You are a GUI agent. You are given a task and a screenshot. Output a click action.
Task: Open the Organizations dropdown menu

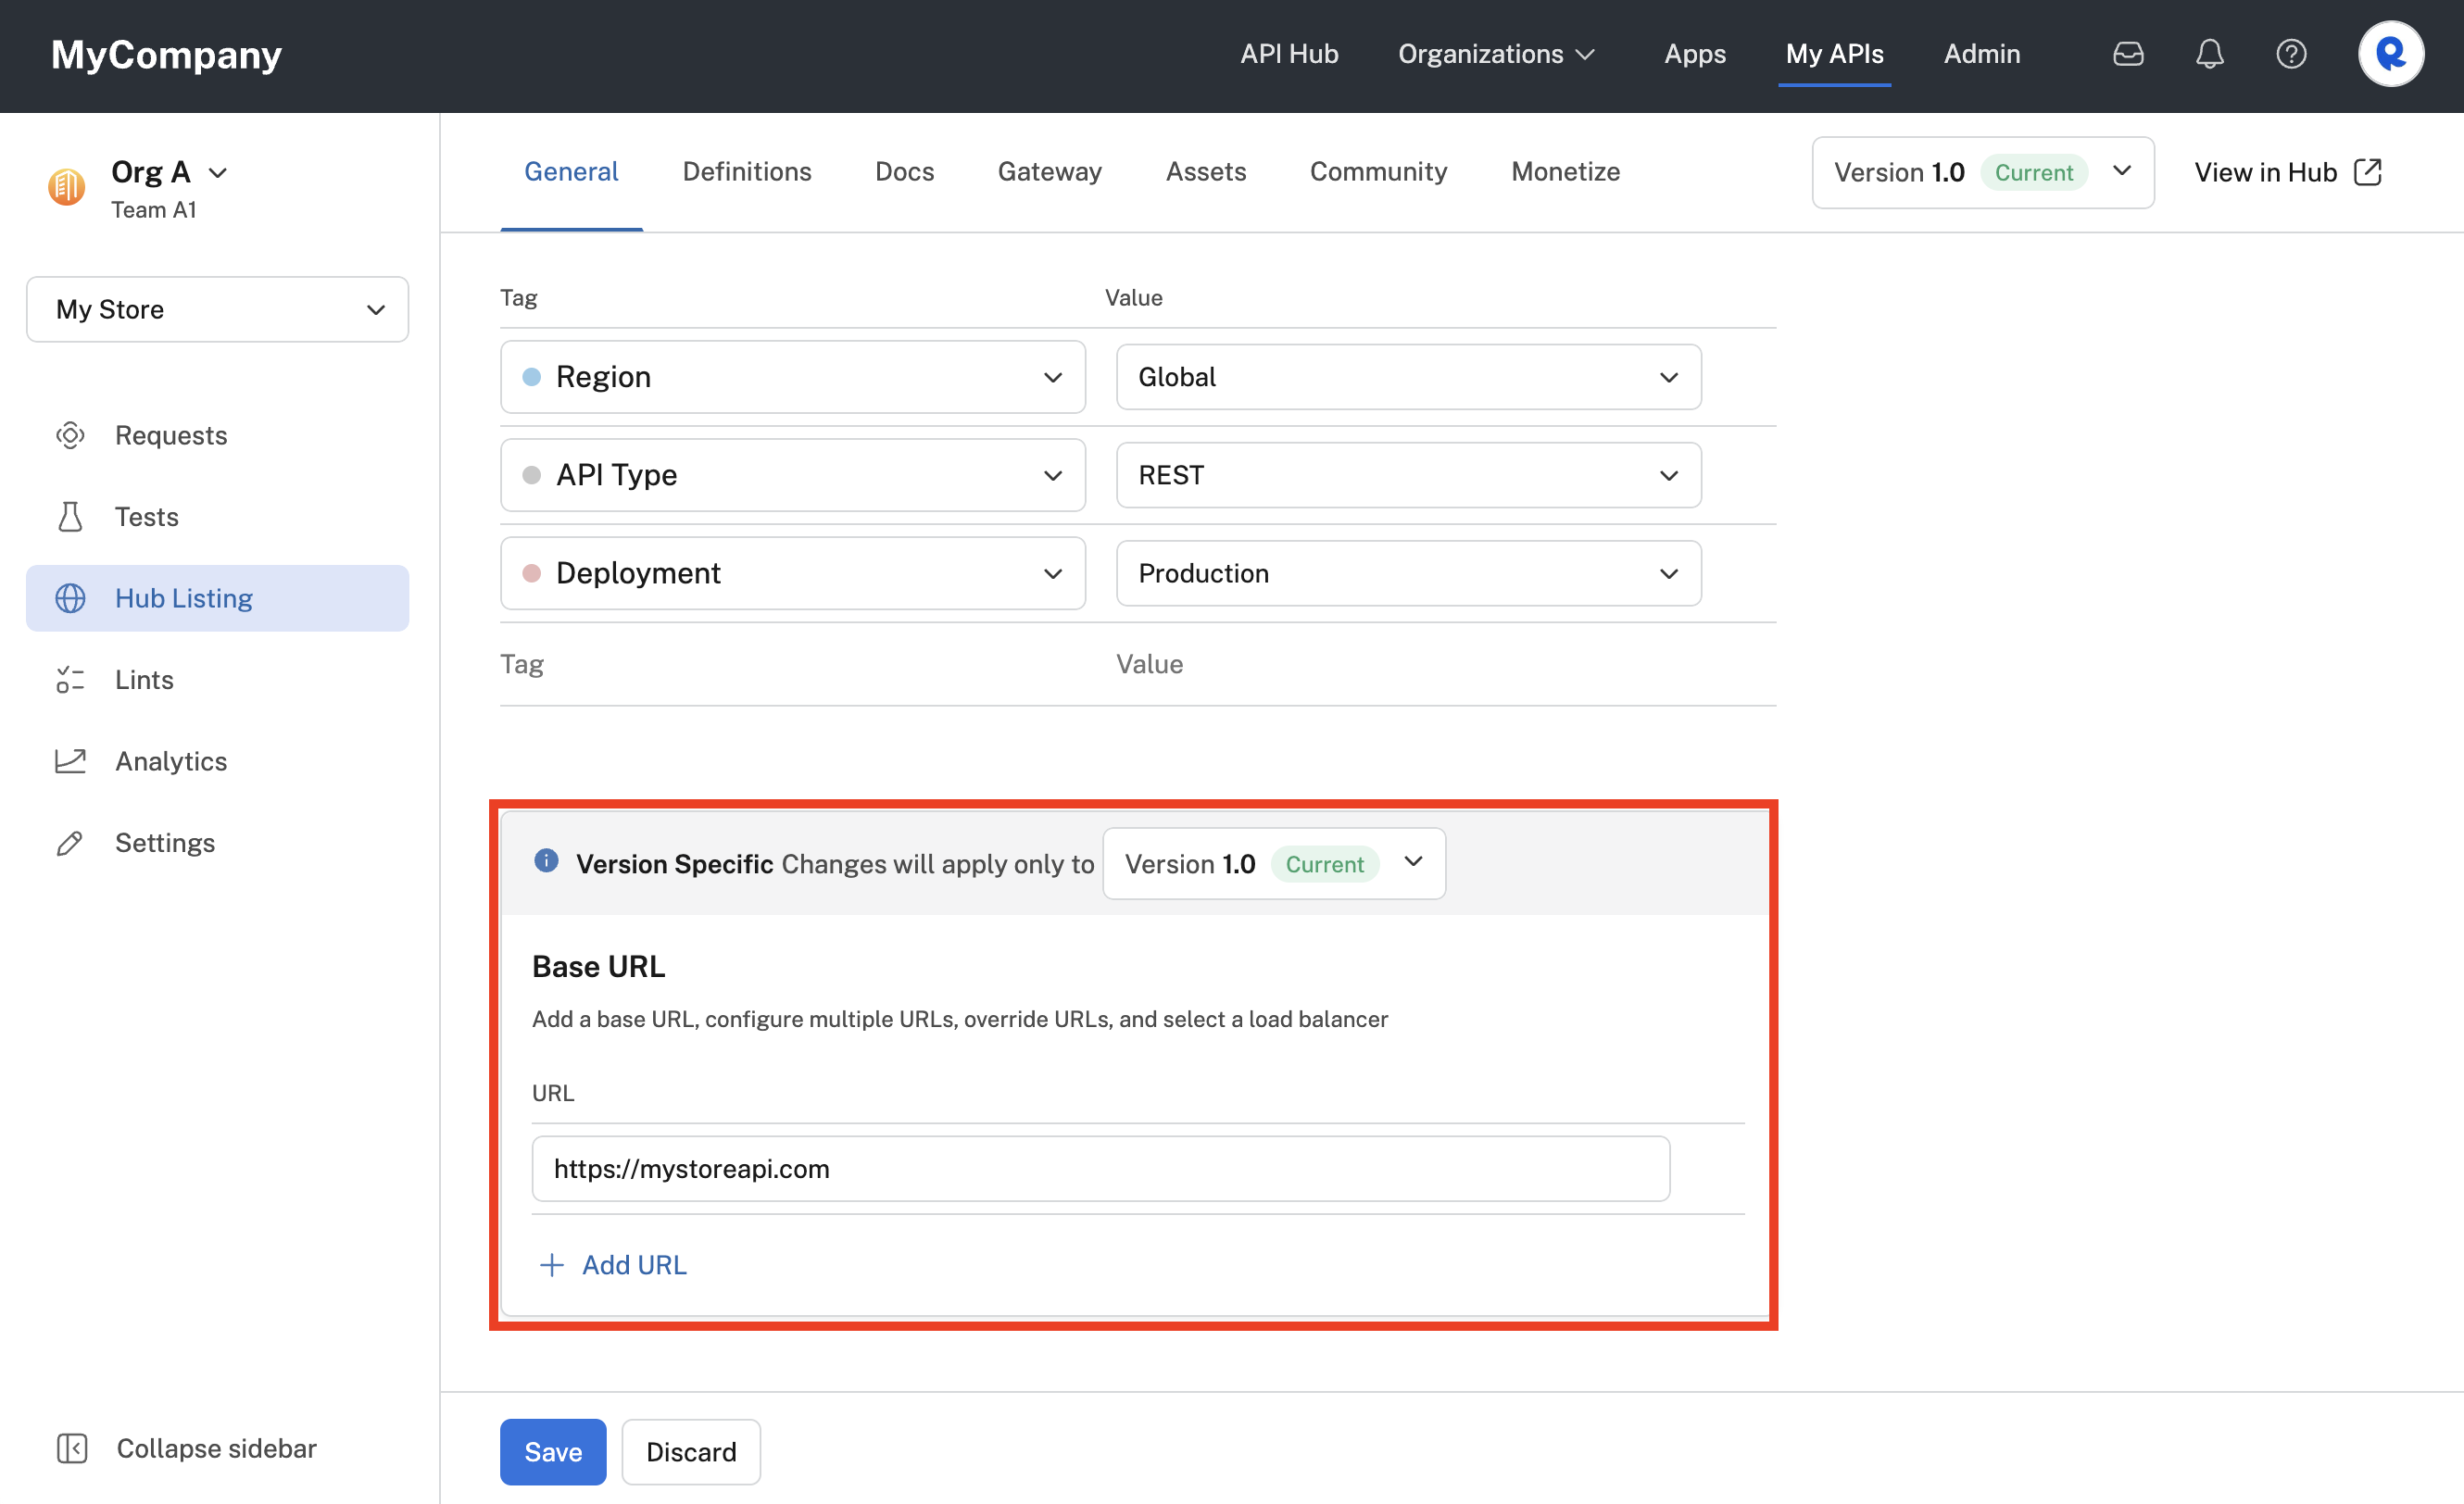1497,54
